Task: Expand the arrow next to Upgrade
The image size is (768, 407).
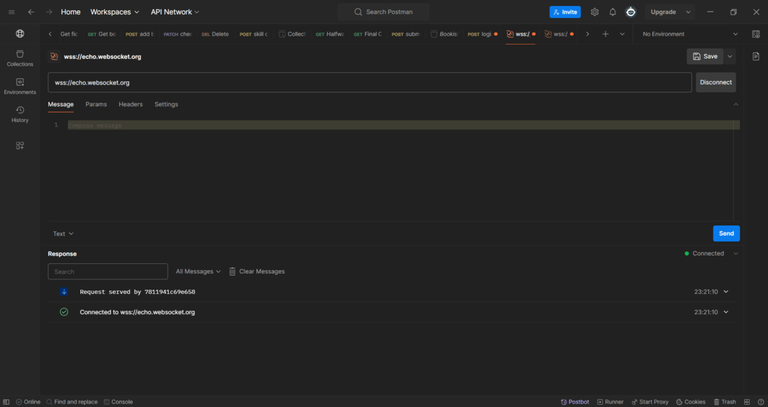Action: [x=688, y=12]
